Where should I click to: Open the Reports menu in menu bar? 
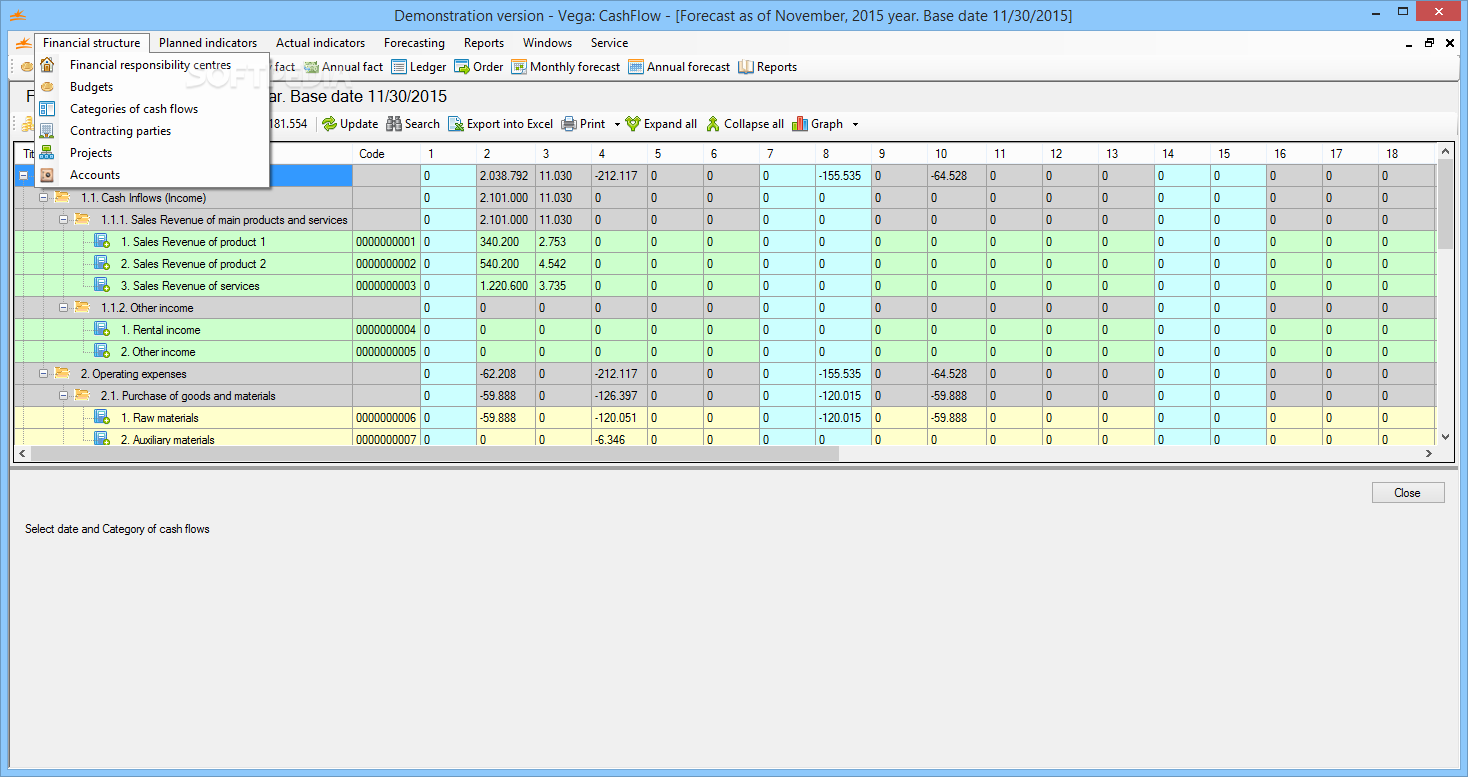(x=484, y=43)
